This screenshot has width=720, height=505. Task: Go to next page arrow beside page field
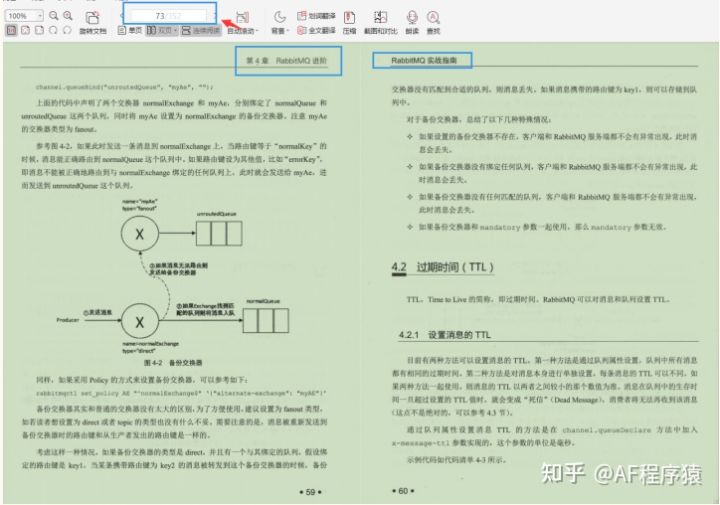pyautogui.click(x=214, y=16)
